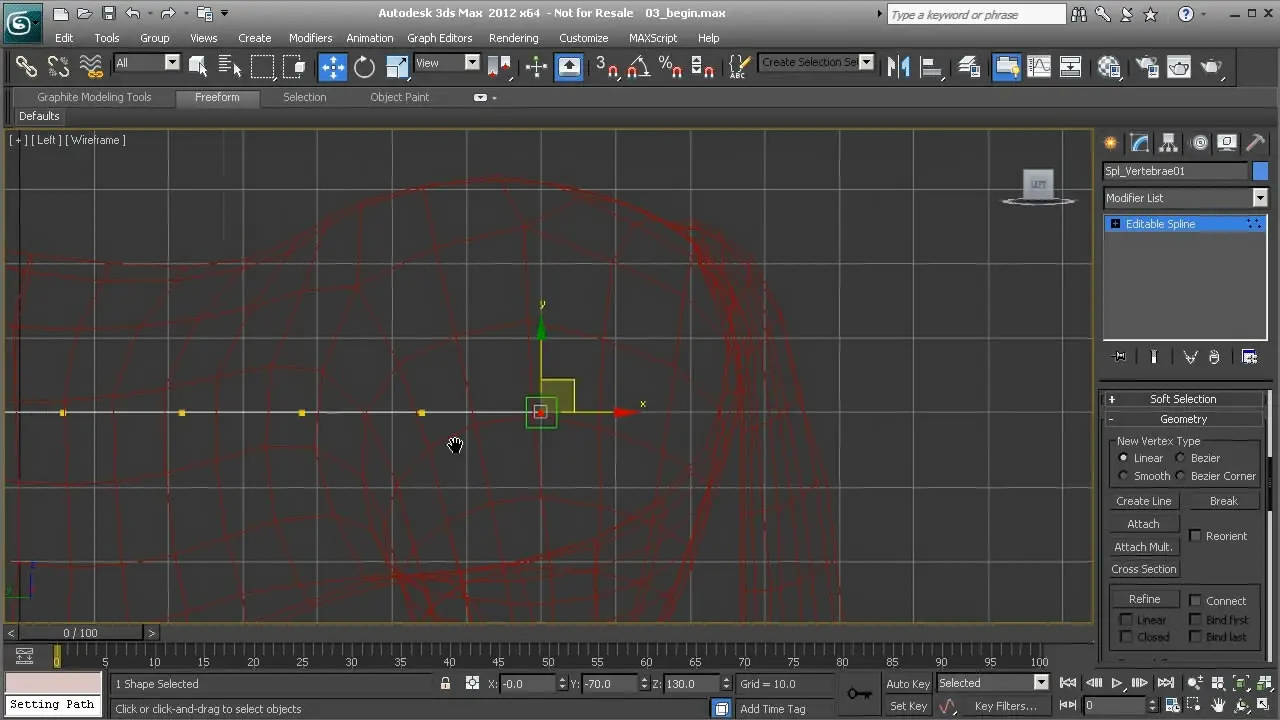Open the Graph Editors menu

click(439, 38)
